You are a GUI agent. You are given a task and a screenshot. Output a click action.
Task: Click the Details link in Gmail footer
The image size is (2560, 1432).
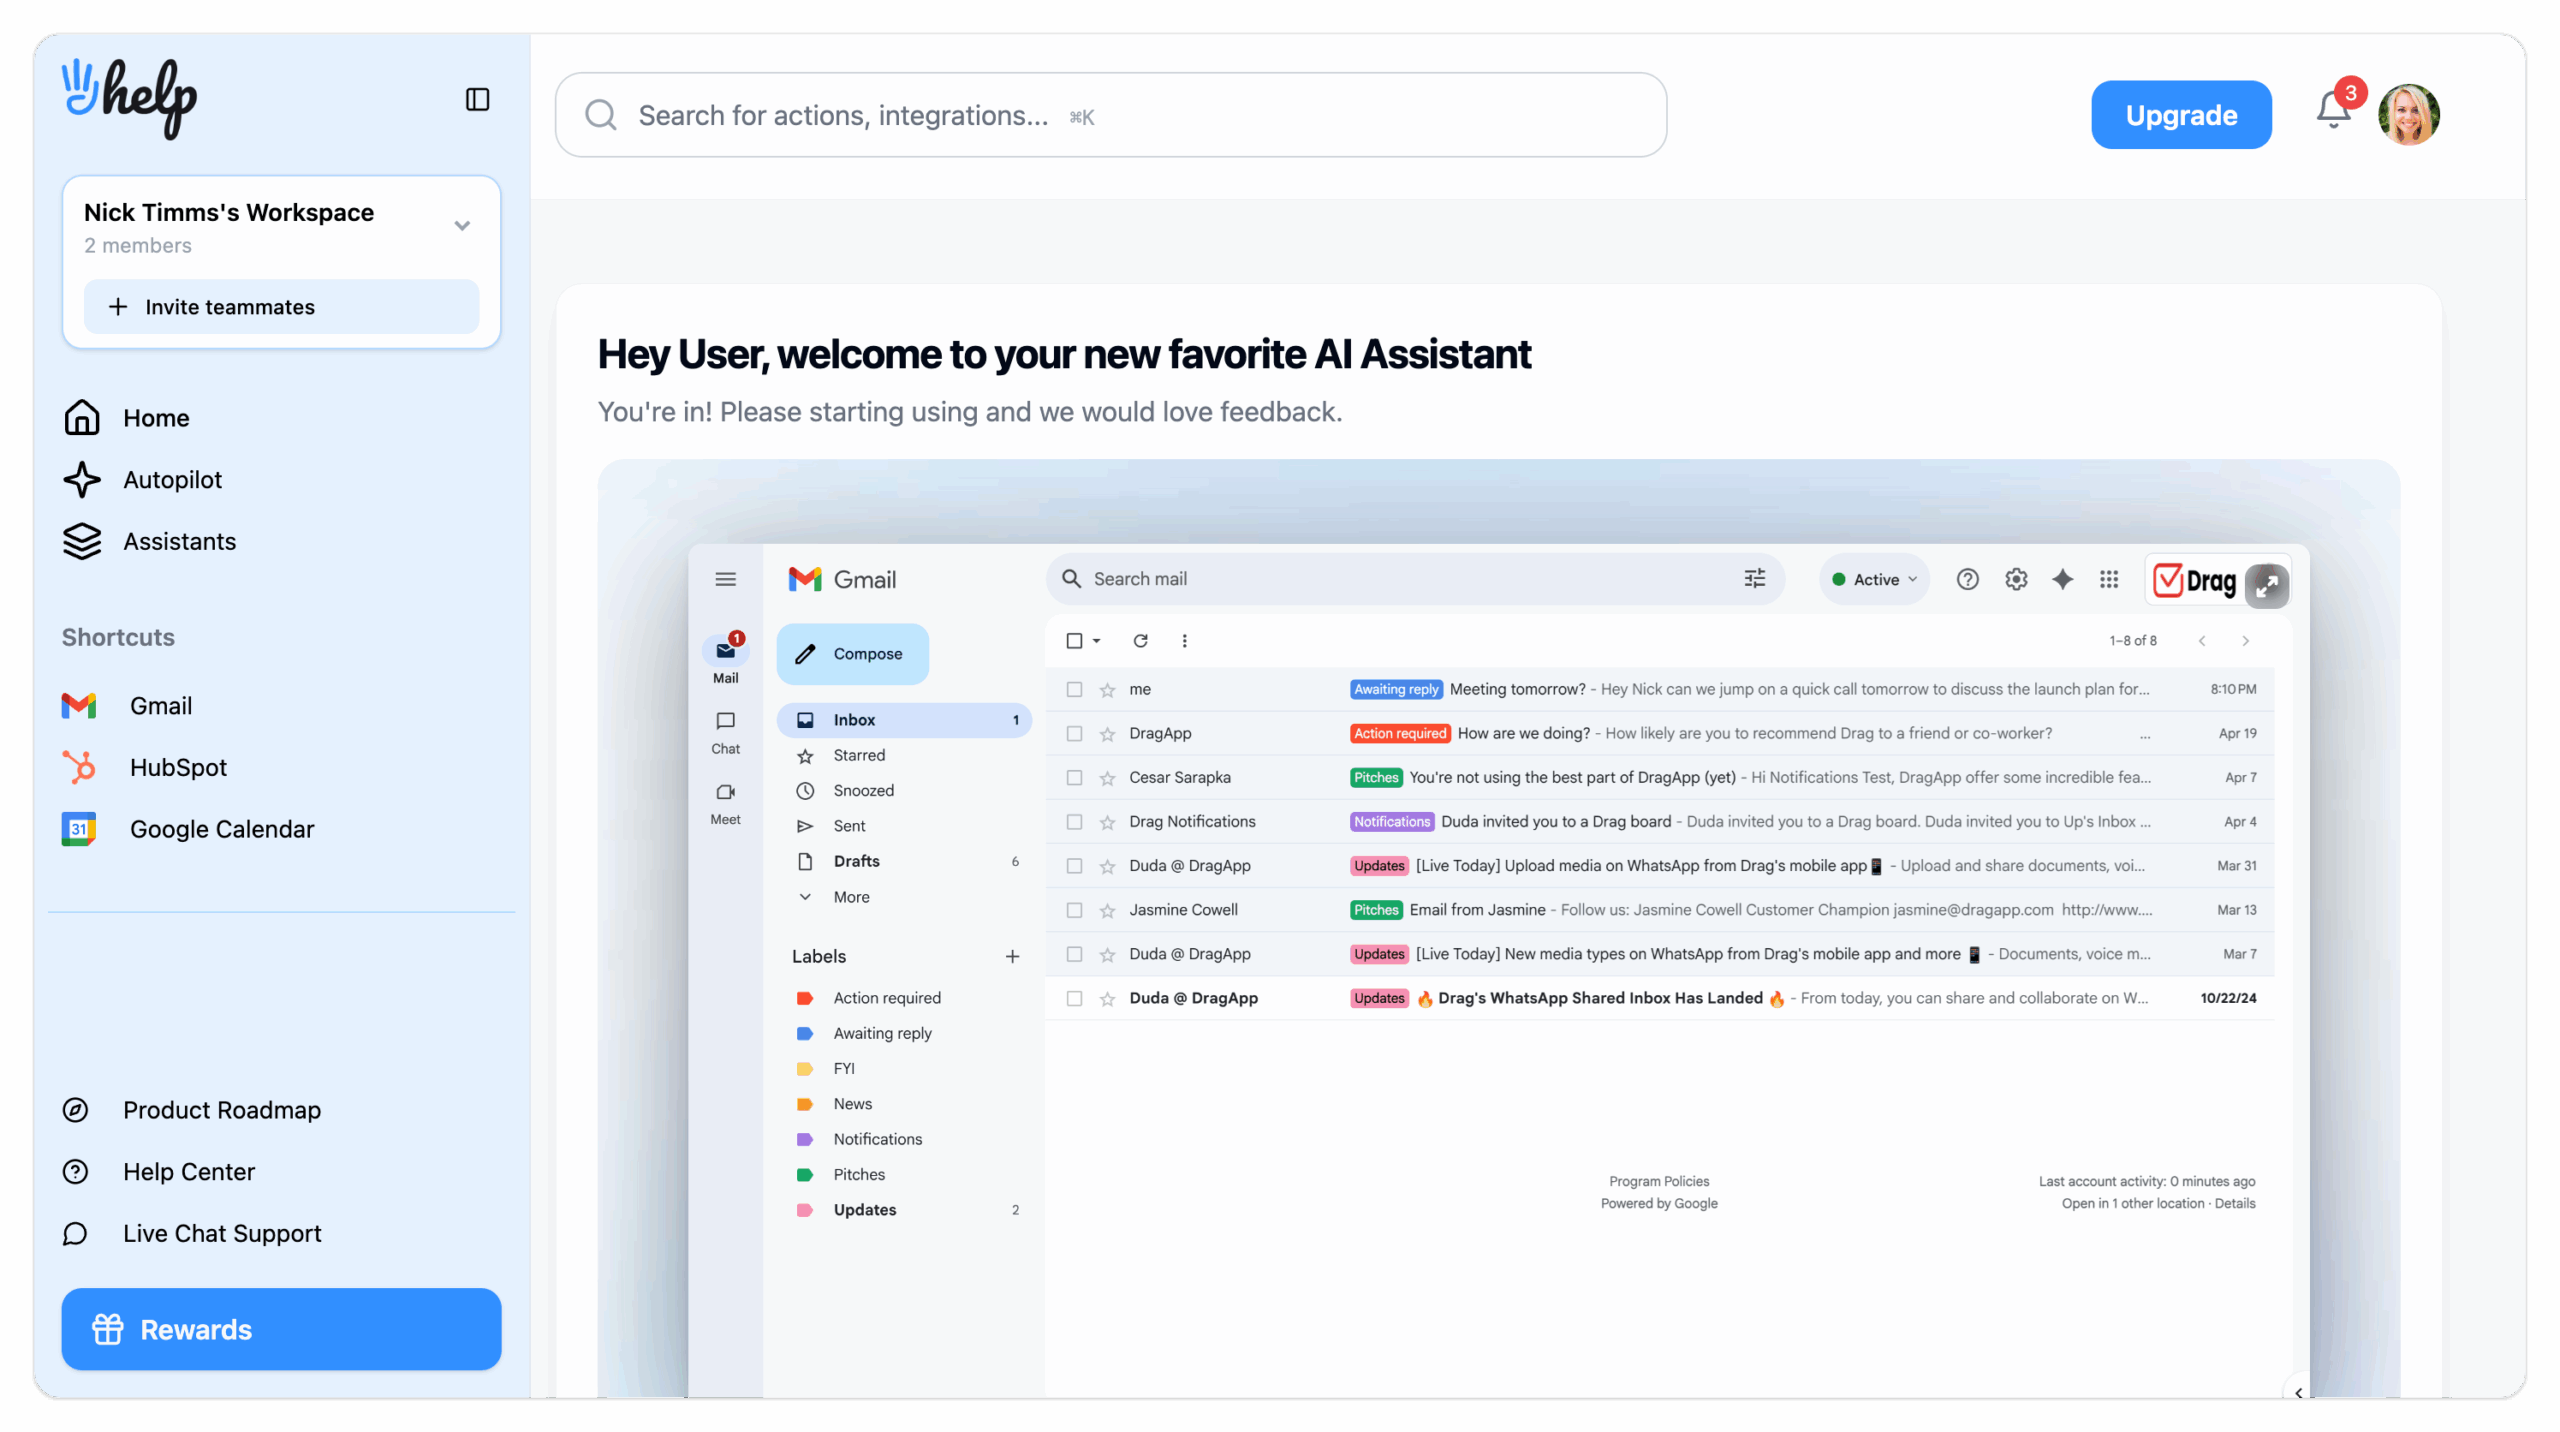coord(2234,1203)
